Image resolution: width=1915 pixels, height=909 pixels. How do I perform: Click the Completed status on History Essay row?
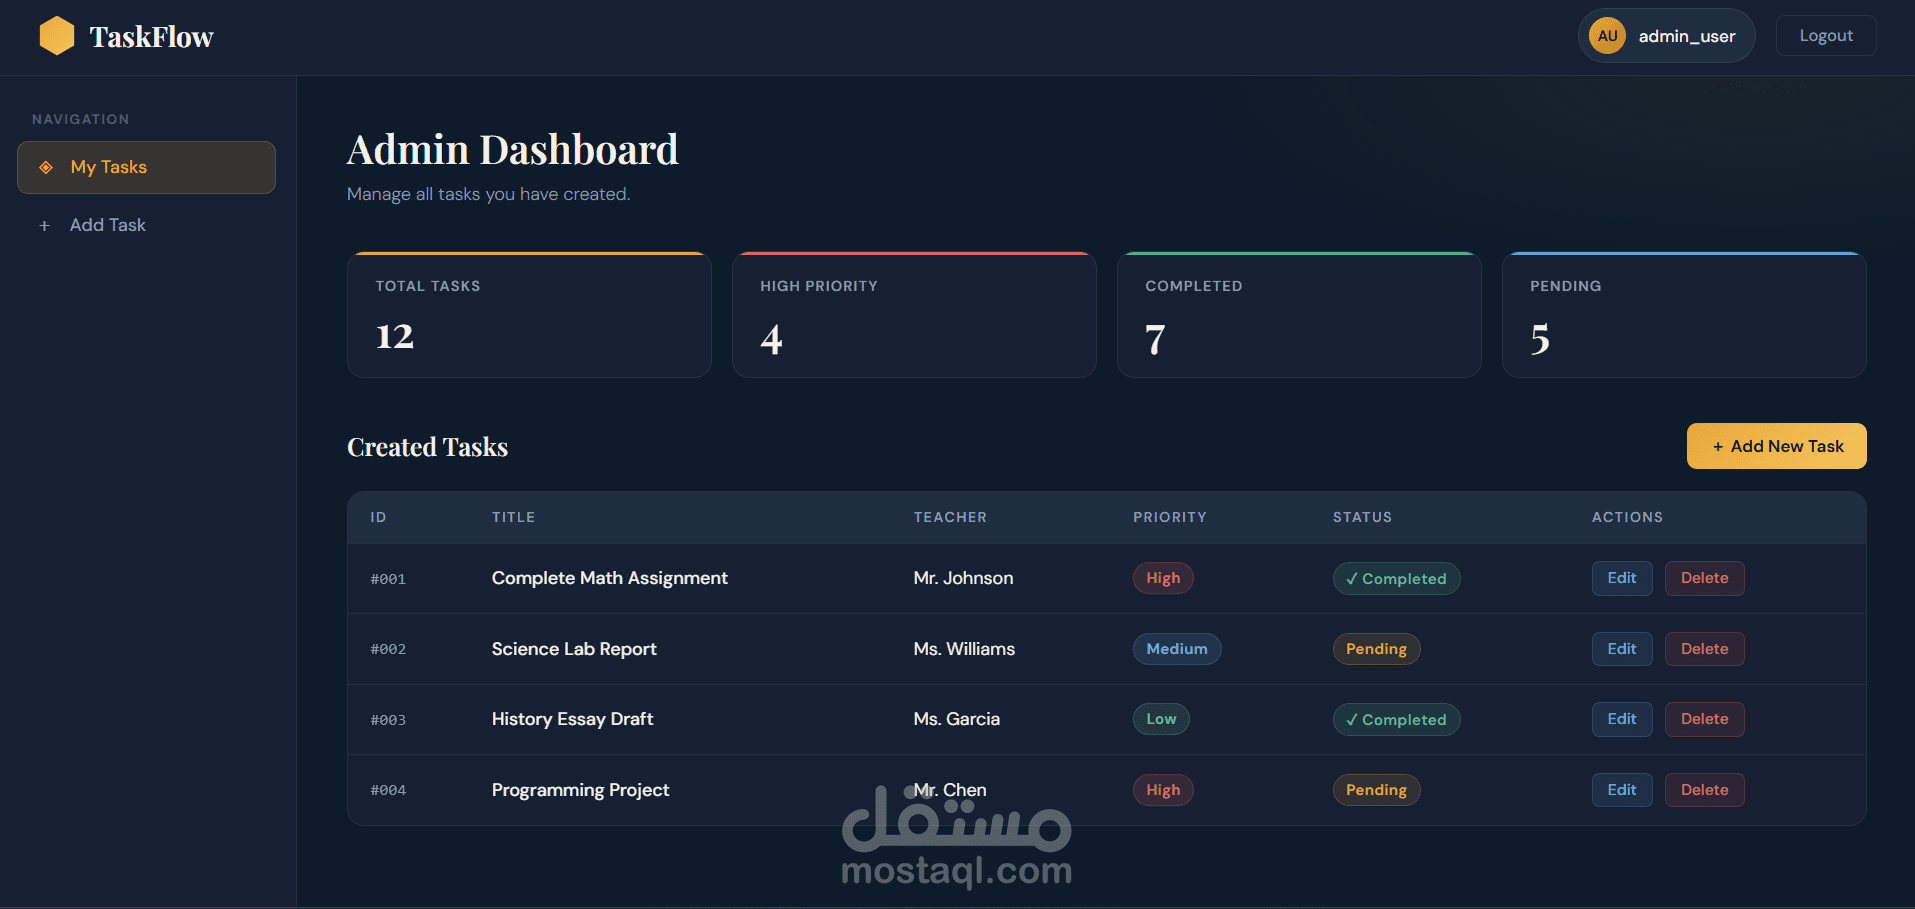pos(1396,720)
